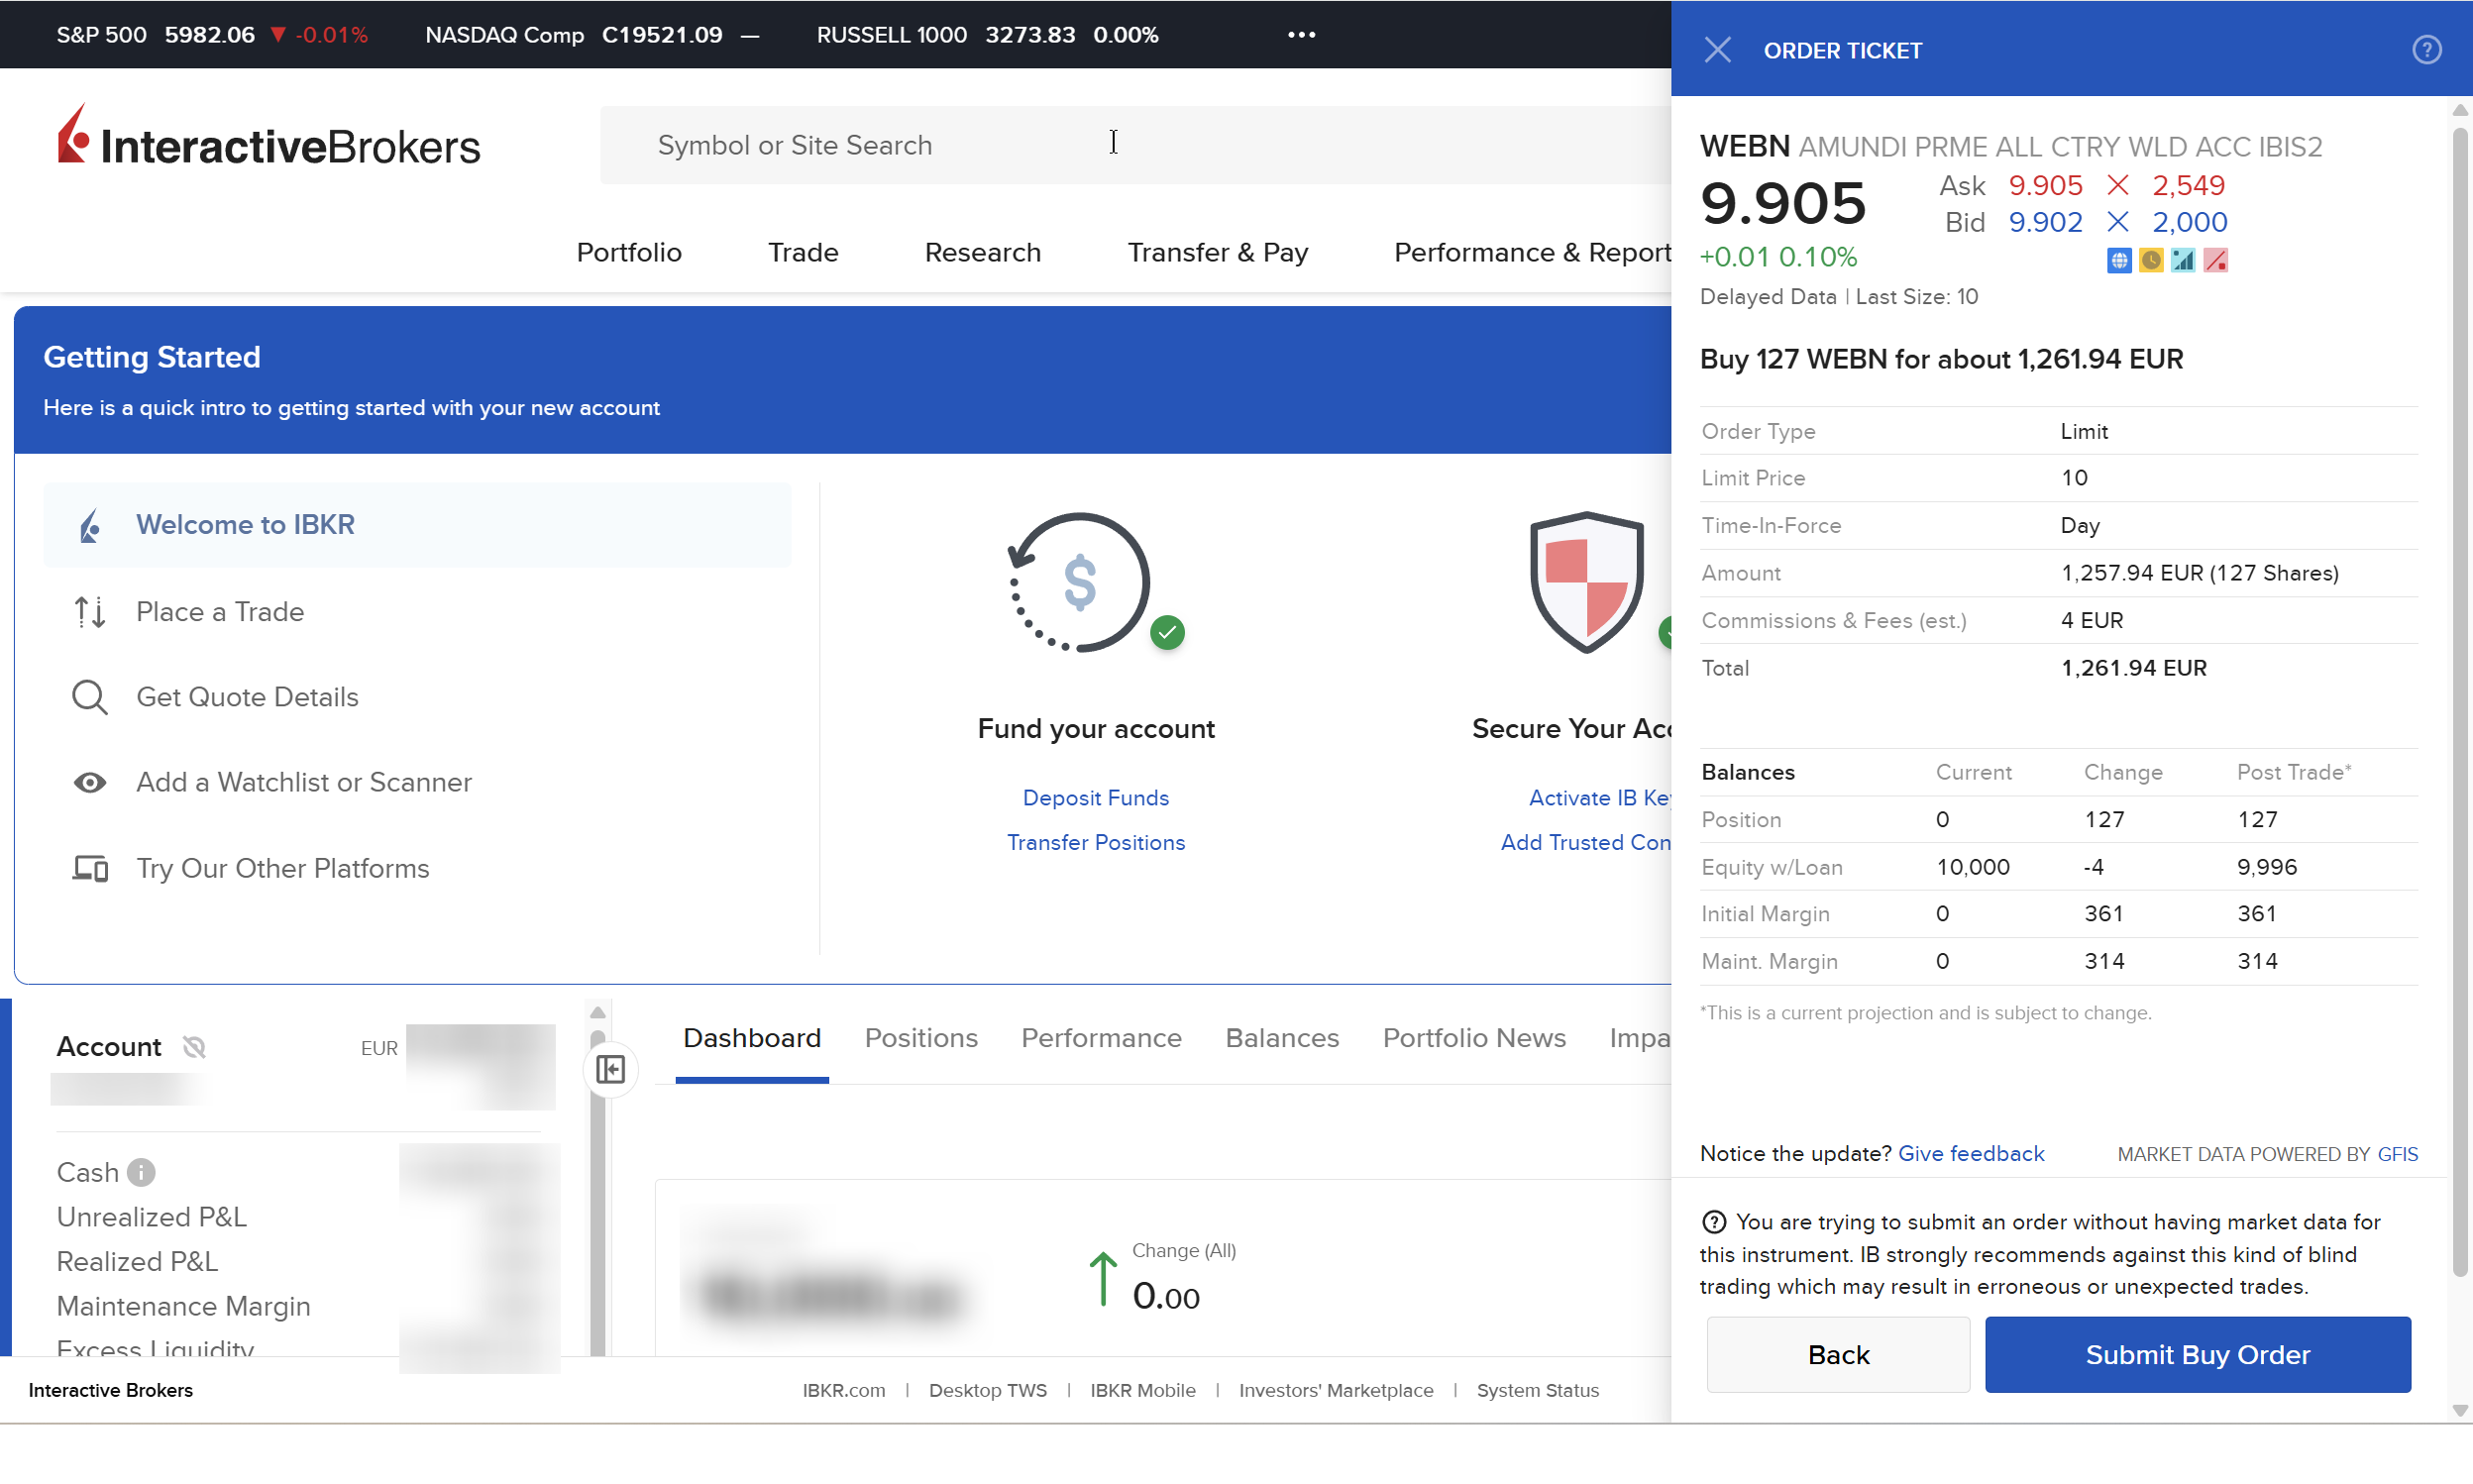Screen dimensions: 2473x1484
Task: Expand the ticker bar three-dots menu
Action: [x=1301, y=35]
